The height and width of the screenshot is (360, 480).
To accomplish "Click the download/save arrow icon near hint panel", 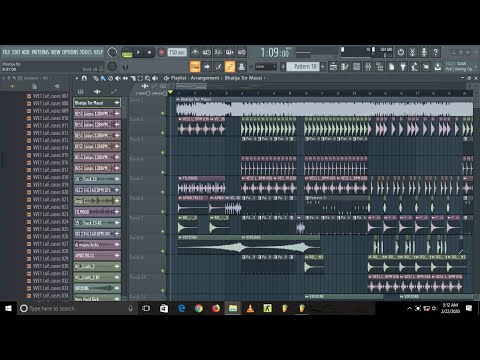I will click(x=437, y=67).
